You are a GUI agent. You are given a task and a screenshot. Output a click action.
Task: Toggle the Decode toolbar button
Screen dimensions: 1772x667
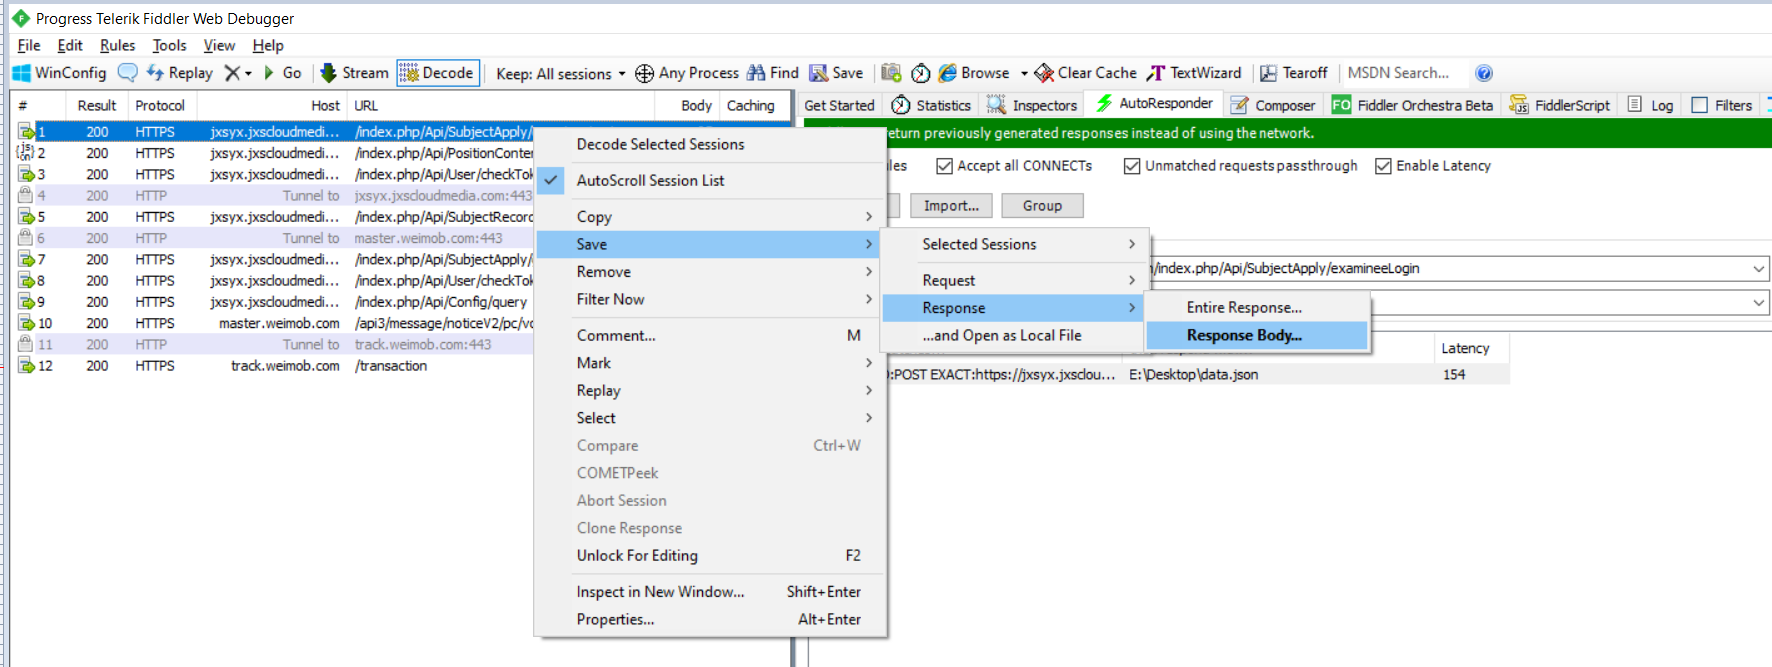point(437,73)
